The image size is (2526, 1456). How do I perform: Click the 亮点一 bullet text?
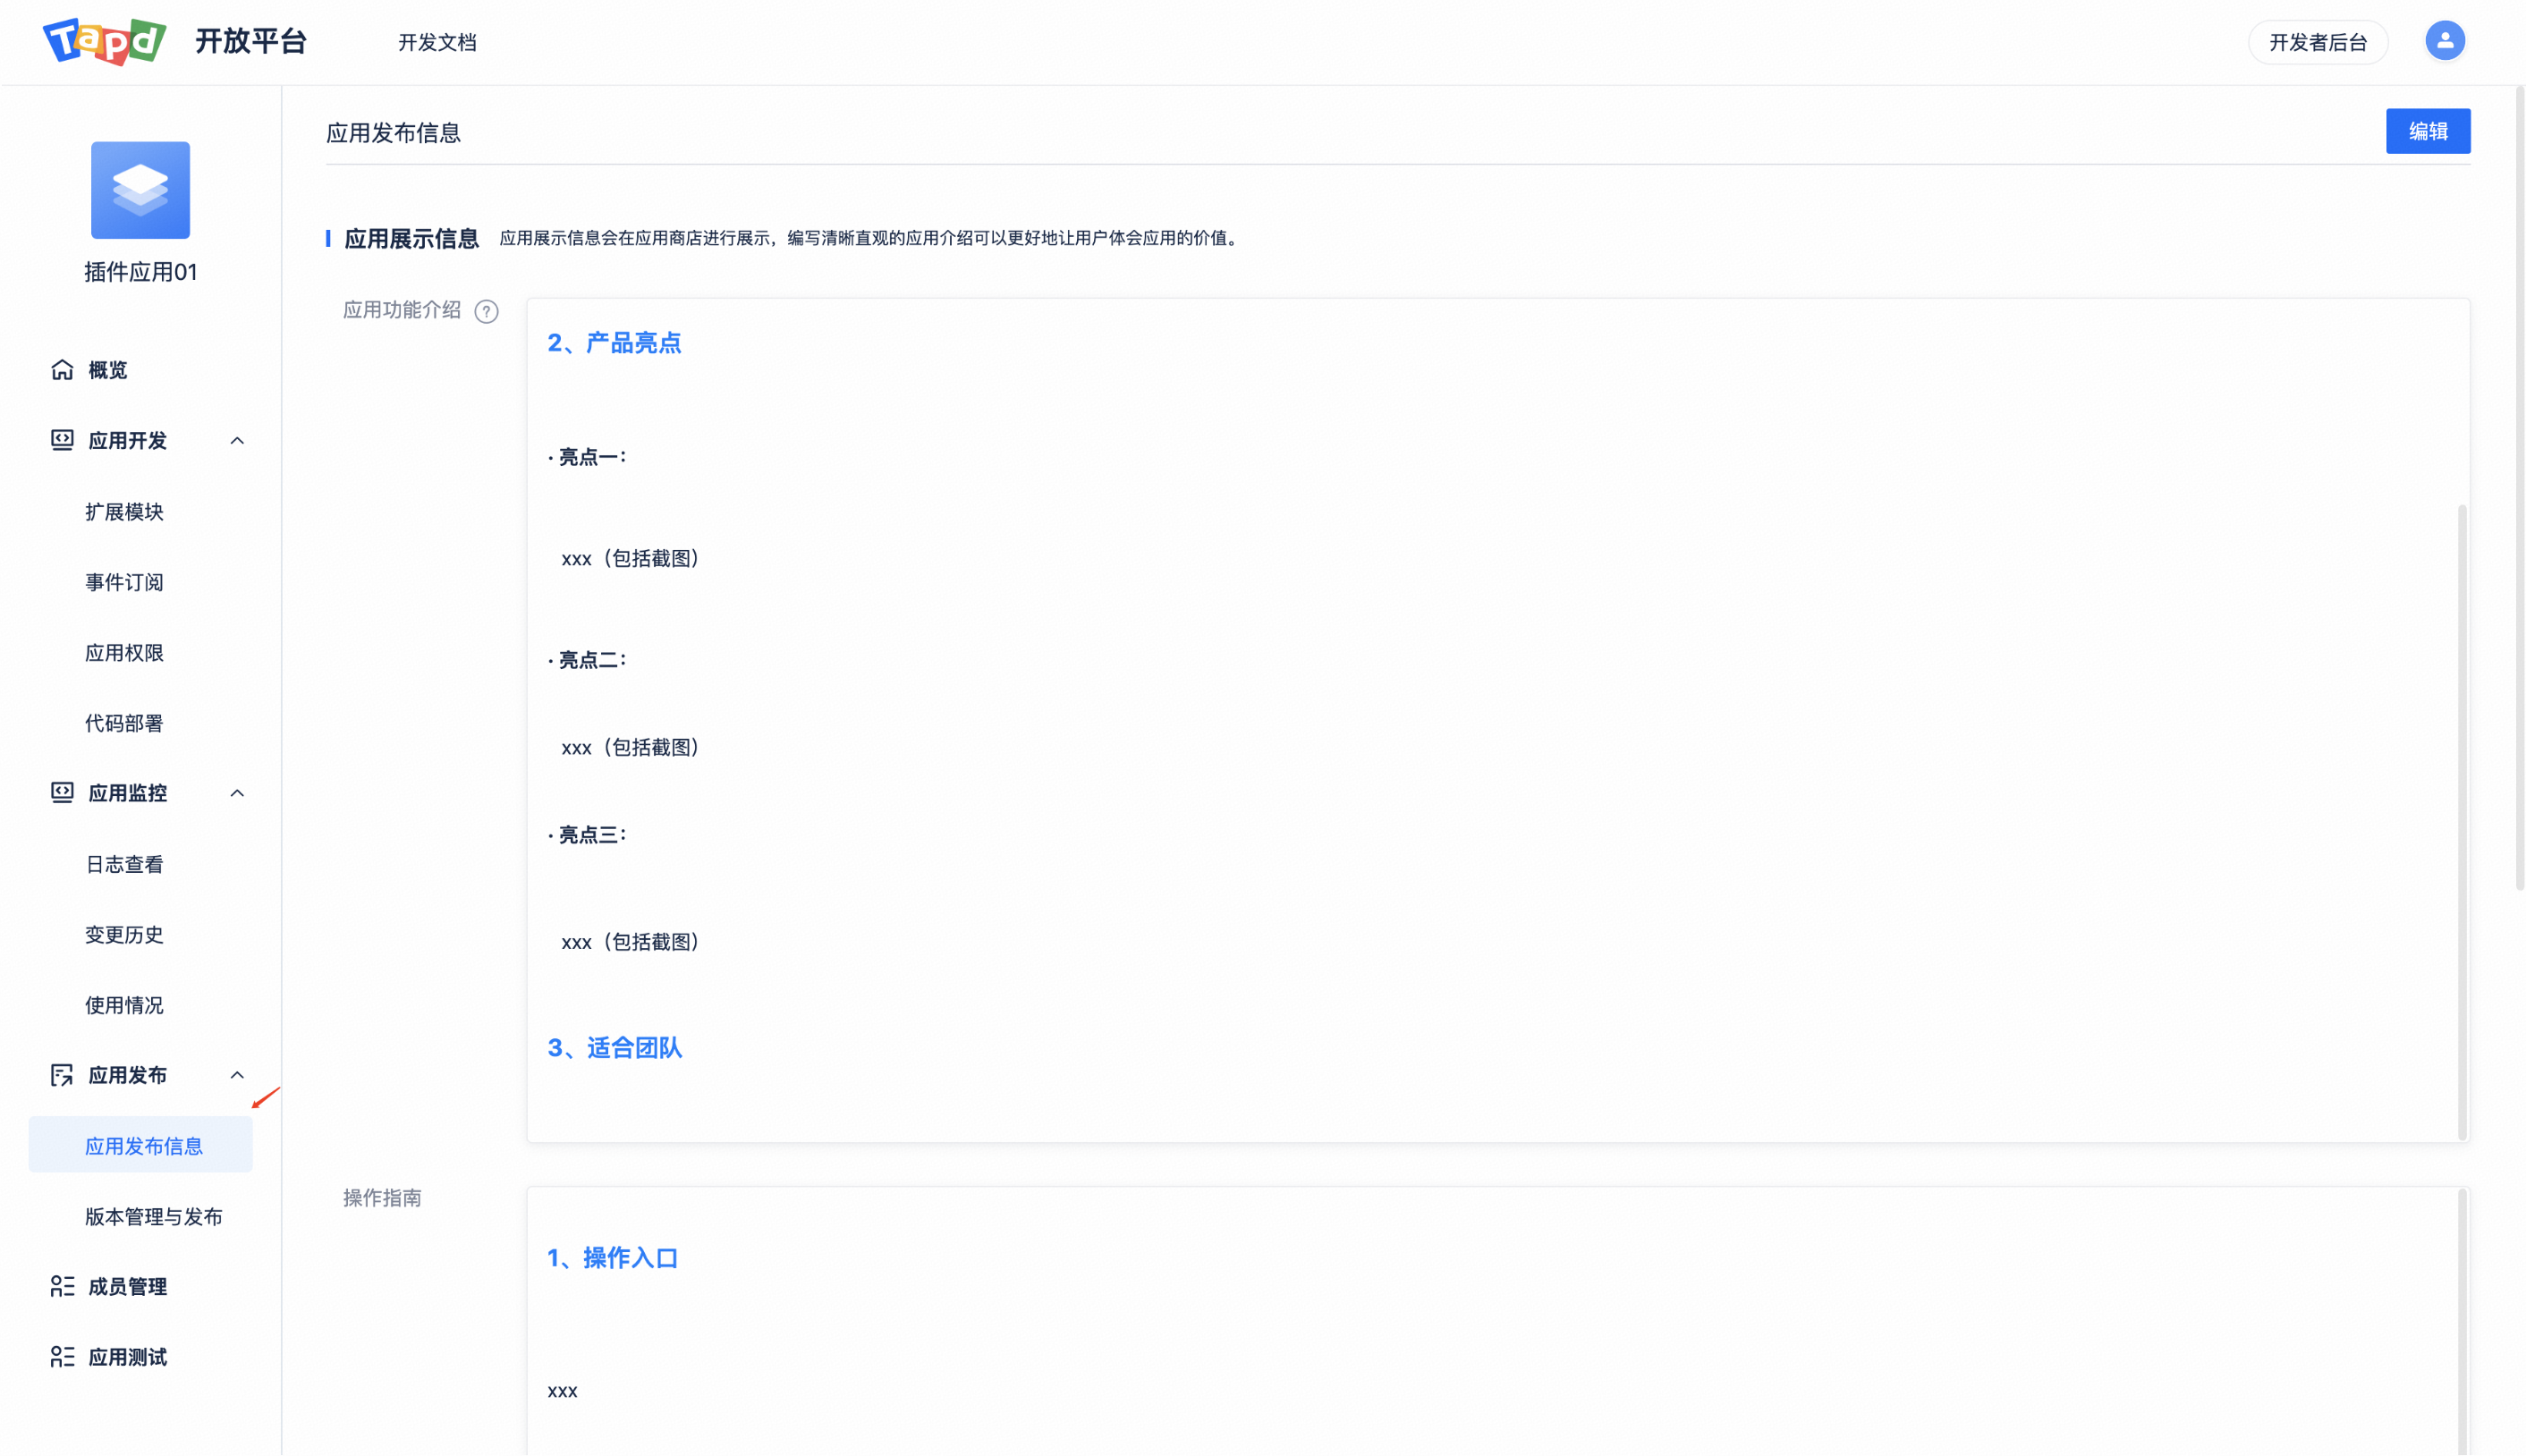pos(587,457)
